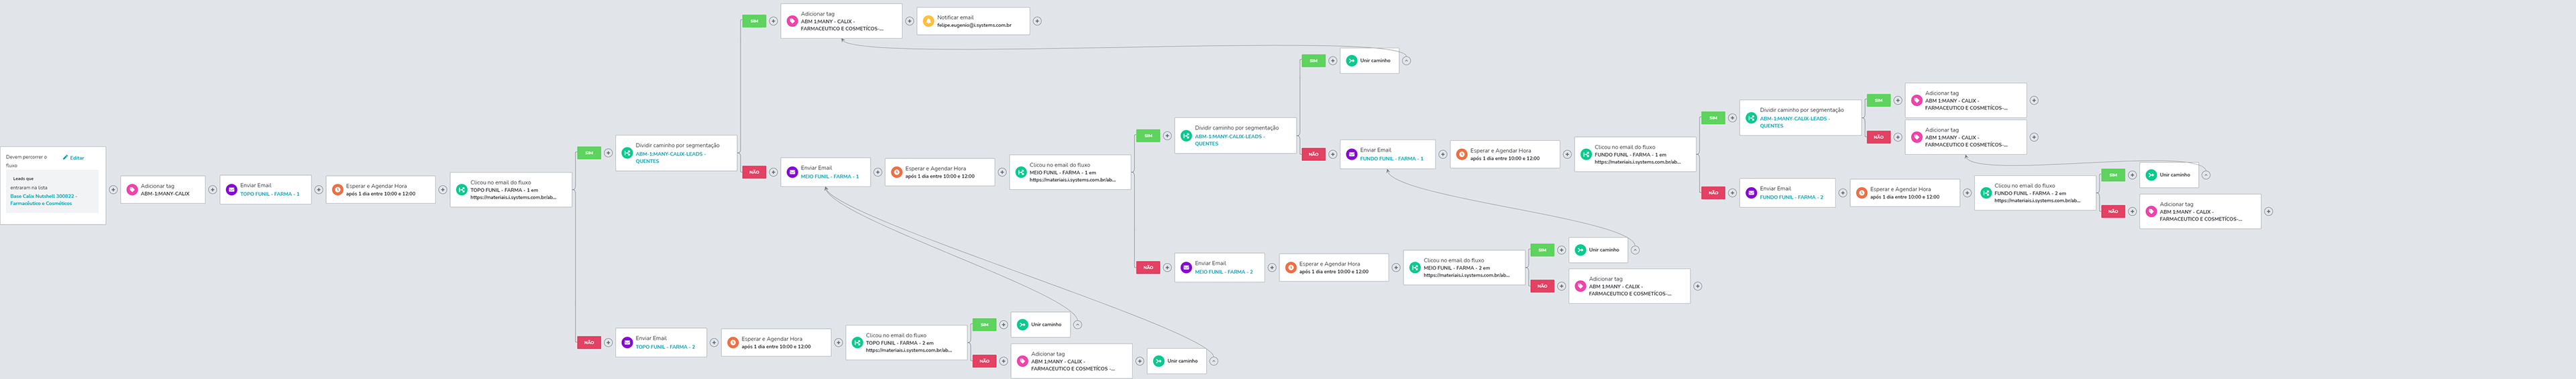The width and height of the screenshot is (2576, 379).
Task: Select purple email icon of MEIO FUNIL - FARMA - 1
Action: tap(791, 172)
